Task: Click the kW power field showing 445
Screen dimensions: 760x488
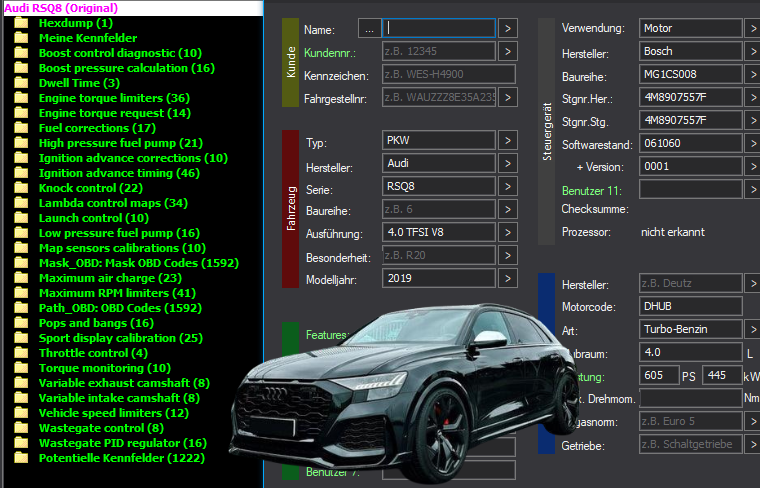Action: (721, 376)
